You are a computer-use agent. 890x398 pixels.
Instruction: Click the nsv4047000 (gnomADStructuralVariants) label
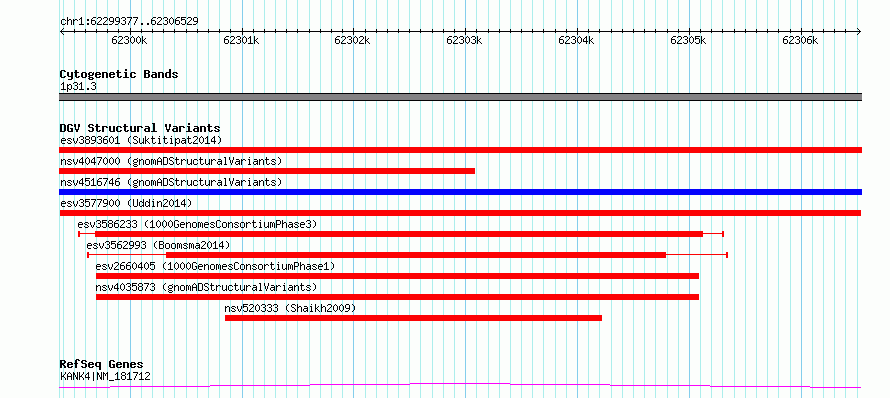(x=171, y=161)
